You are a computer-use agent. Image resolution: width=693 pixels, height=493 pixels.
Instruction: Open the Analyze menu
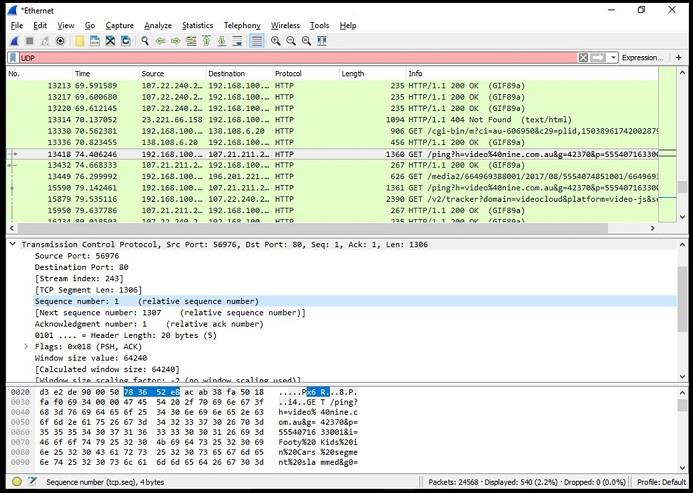[x=158, y=26]
